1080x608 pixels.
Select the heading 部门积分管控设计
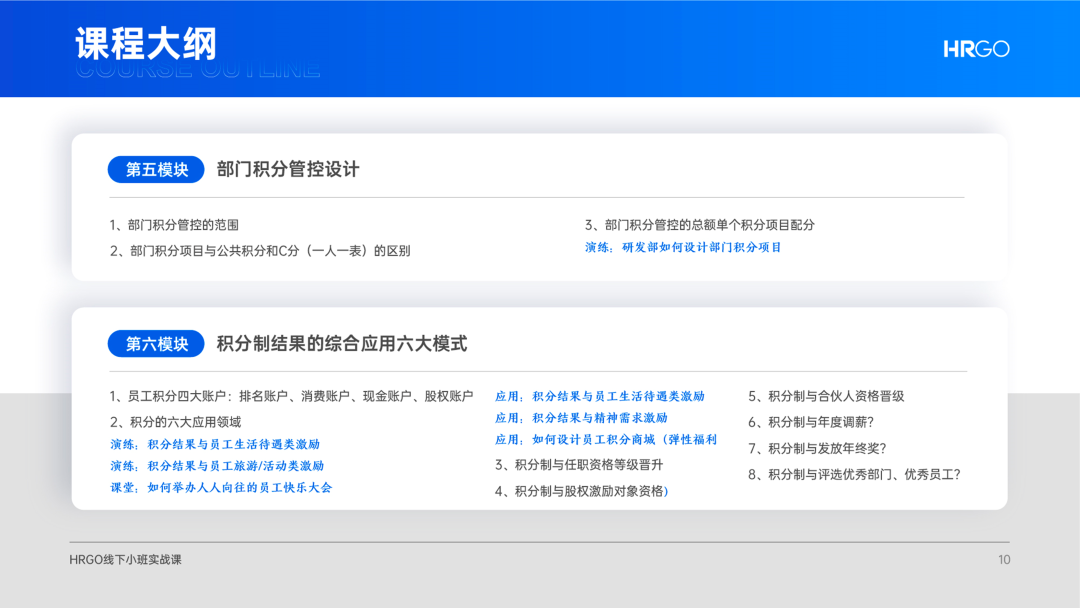click(x=288, y=170)
